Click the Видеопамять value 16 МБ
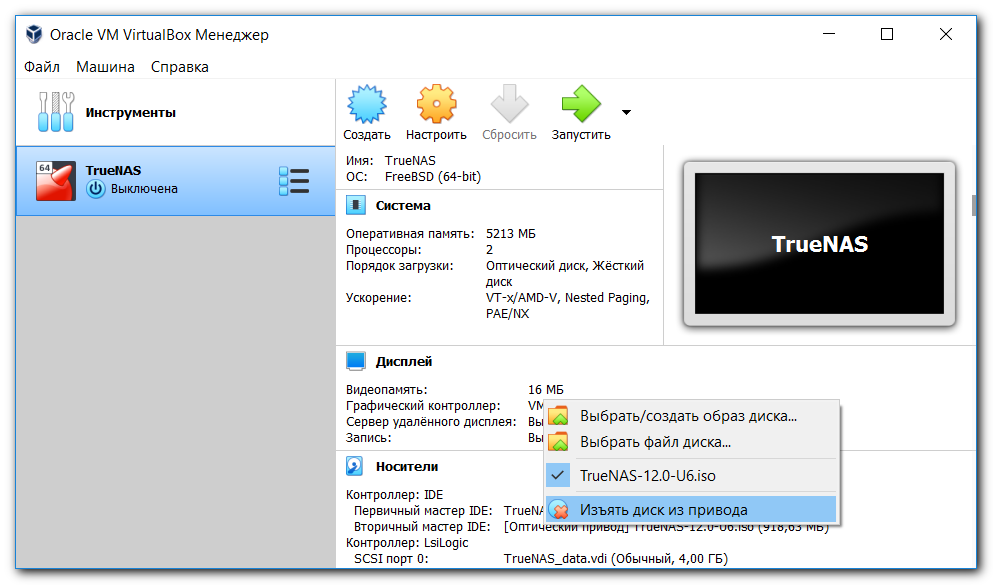The image size is (993, 585). (x=545, y=389)
